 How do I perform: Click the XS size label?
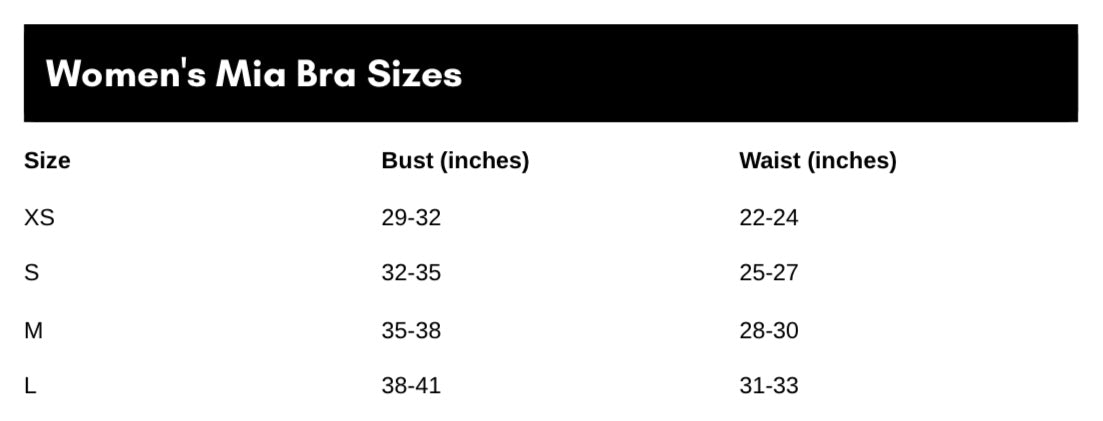coord(39,217)
